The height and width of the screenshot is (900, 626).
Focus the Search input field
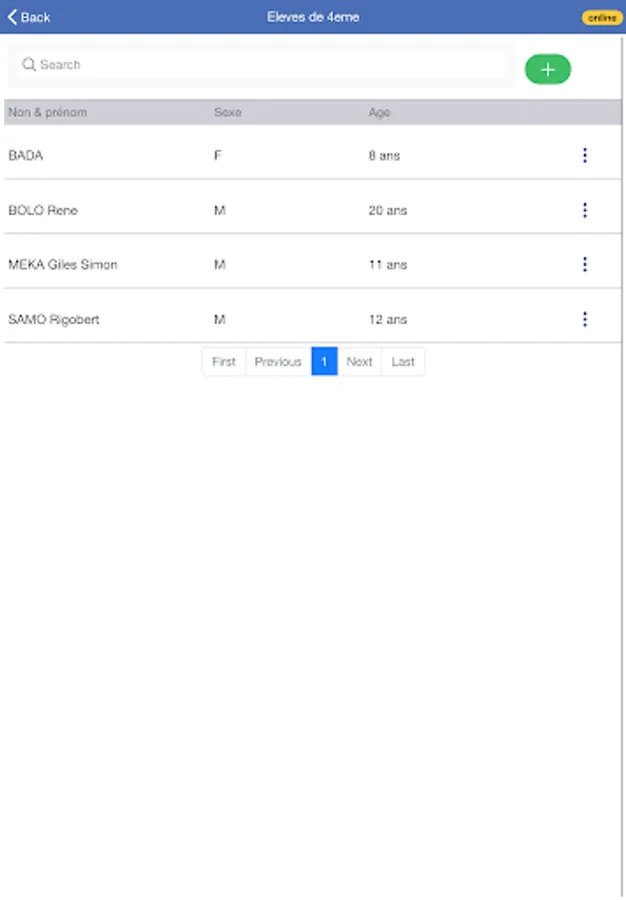(x=261, y=64)
